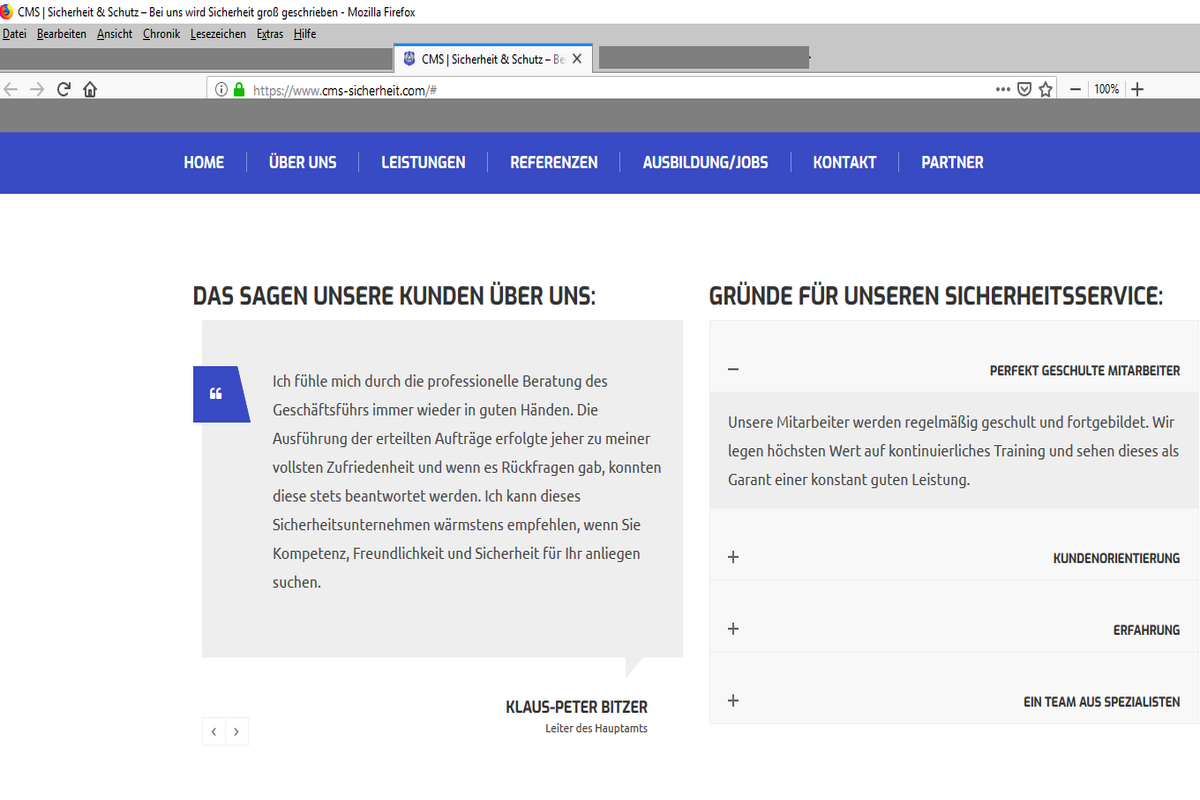Go to the Firefox home page icon
The image size is (1200, 800).
point(90,89)
